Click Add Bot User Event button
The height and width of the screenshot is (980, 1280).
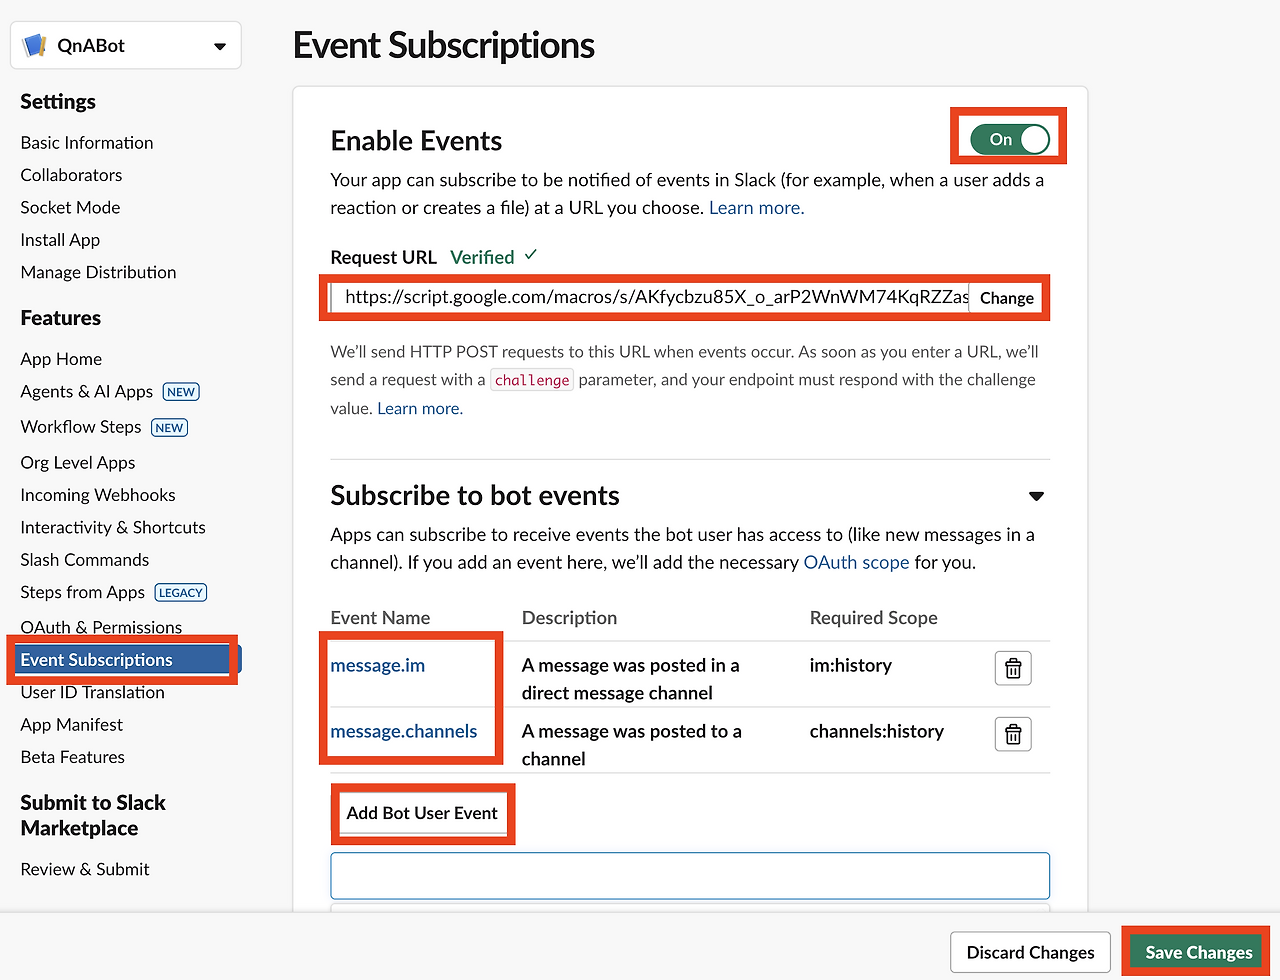[x=422, y=813]
